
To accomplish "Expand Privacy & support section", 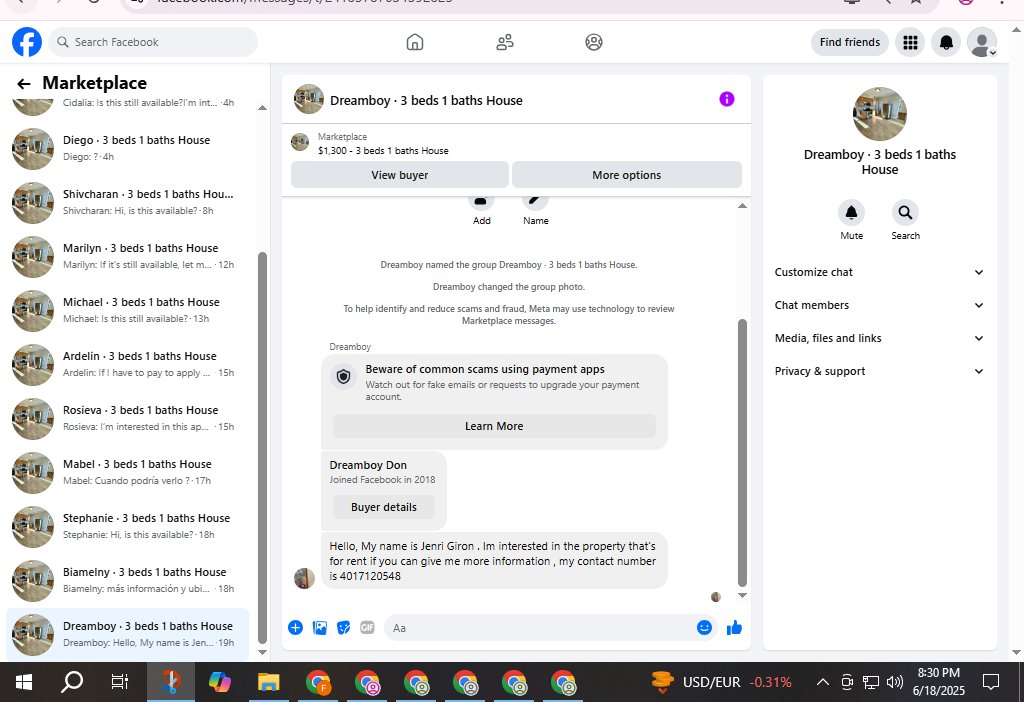I will 879,371.
